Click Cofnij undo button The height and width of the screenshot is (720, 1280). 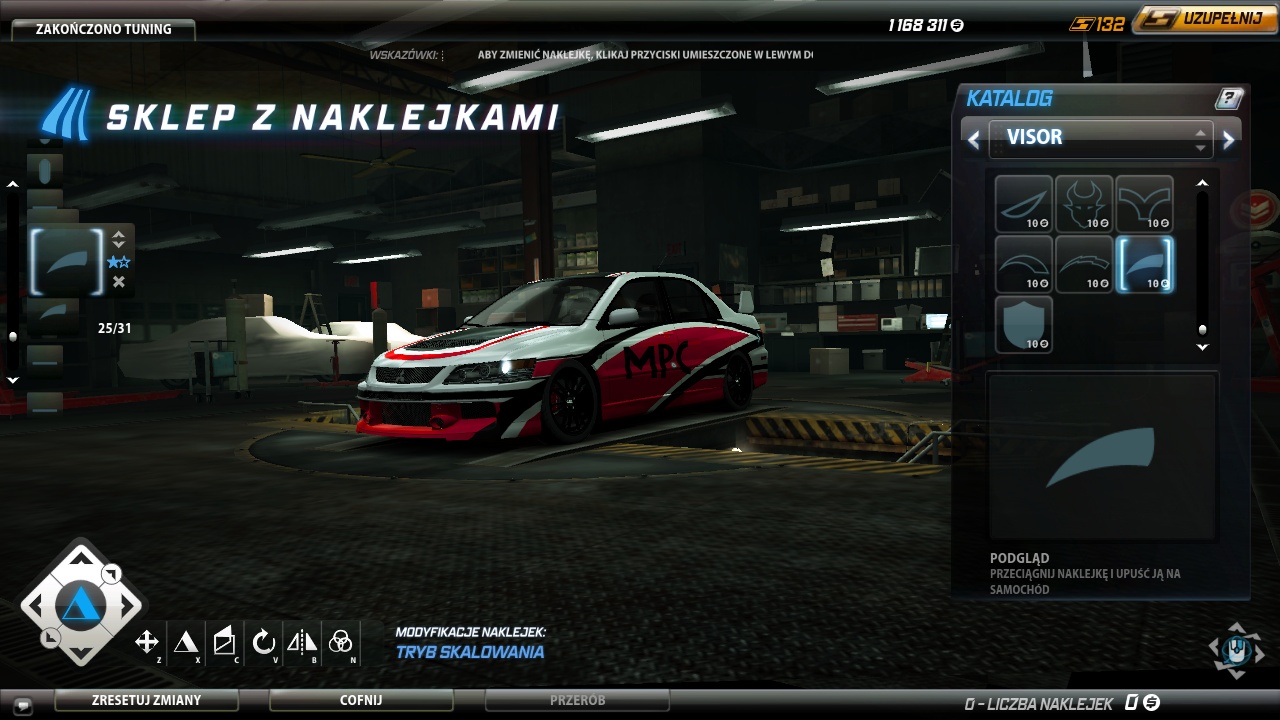coord(361,700)
